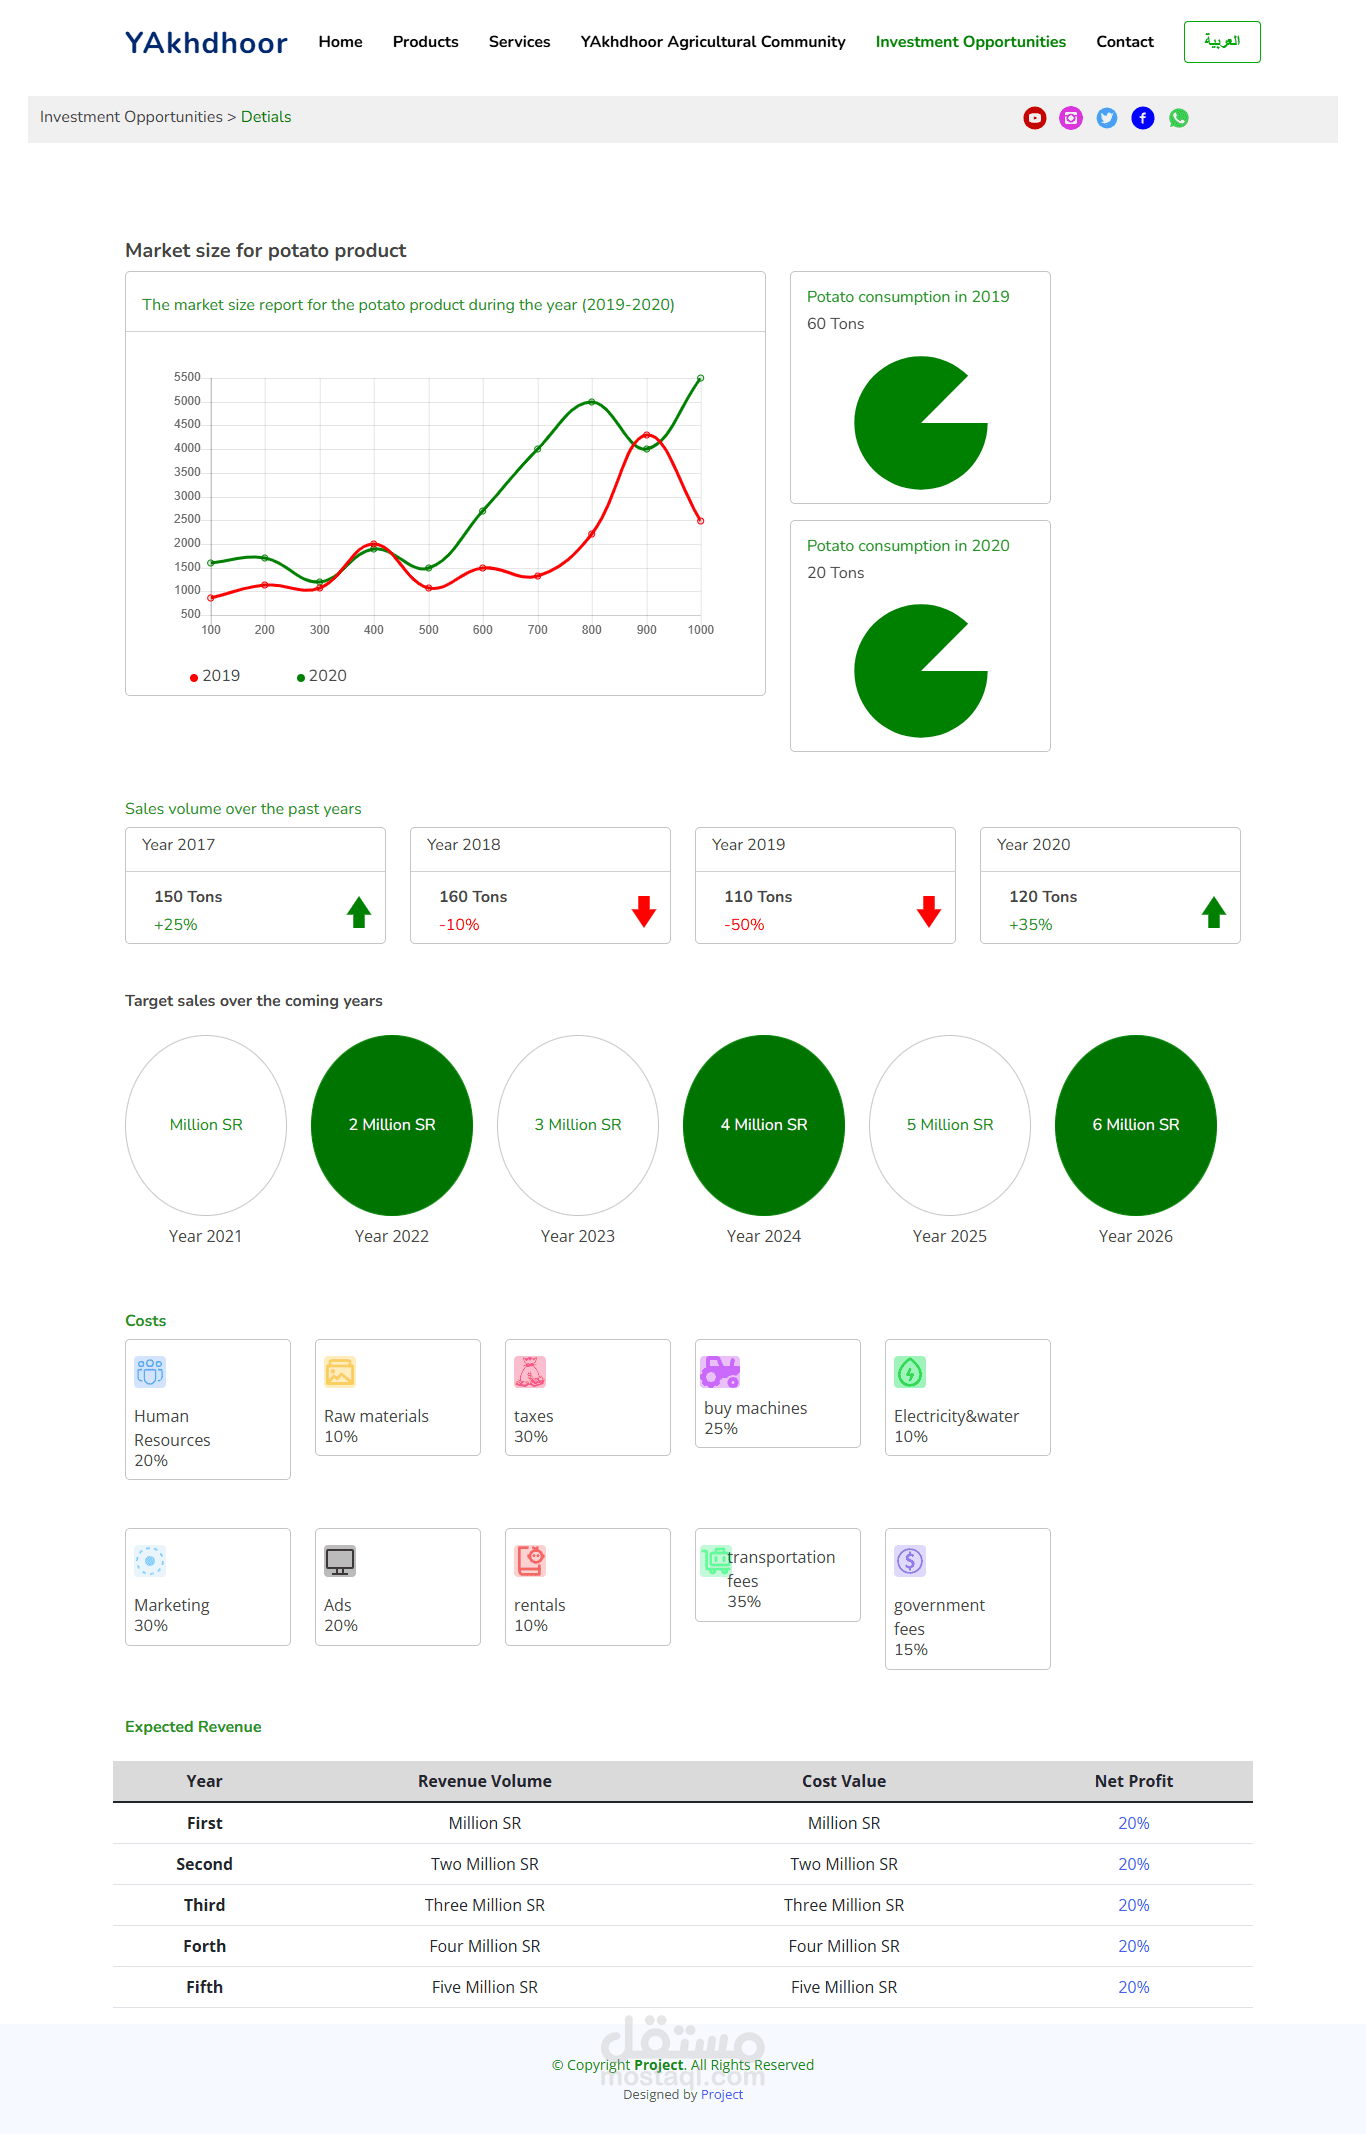The height and width of the screenshot is (2134, 1366).
Task: Open the Twitter social icon
Action: [1107, 118]
